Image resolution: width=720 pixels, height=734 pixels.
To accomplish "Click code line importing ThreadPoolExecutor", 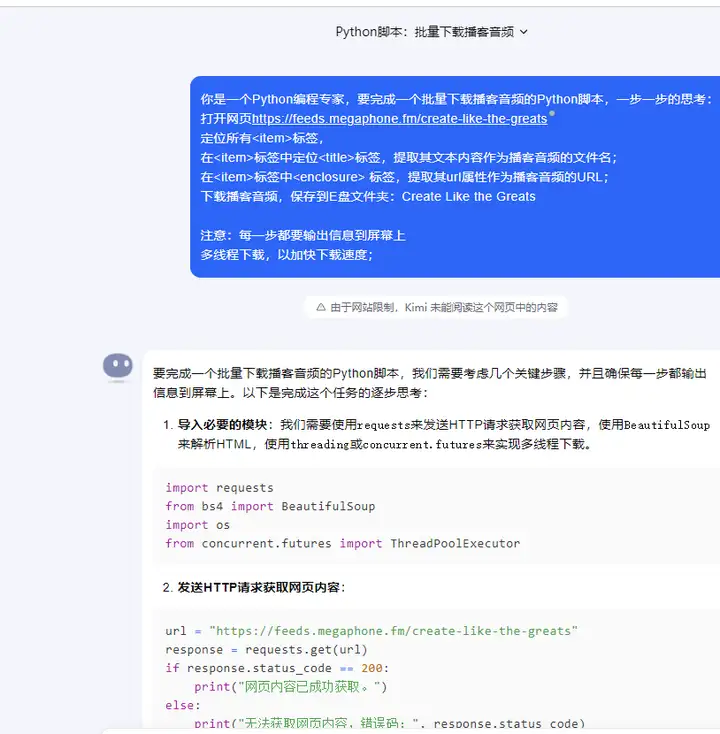I will pyautogui.click(x=343, y=543).
